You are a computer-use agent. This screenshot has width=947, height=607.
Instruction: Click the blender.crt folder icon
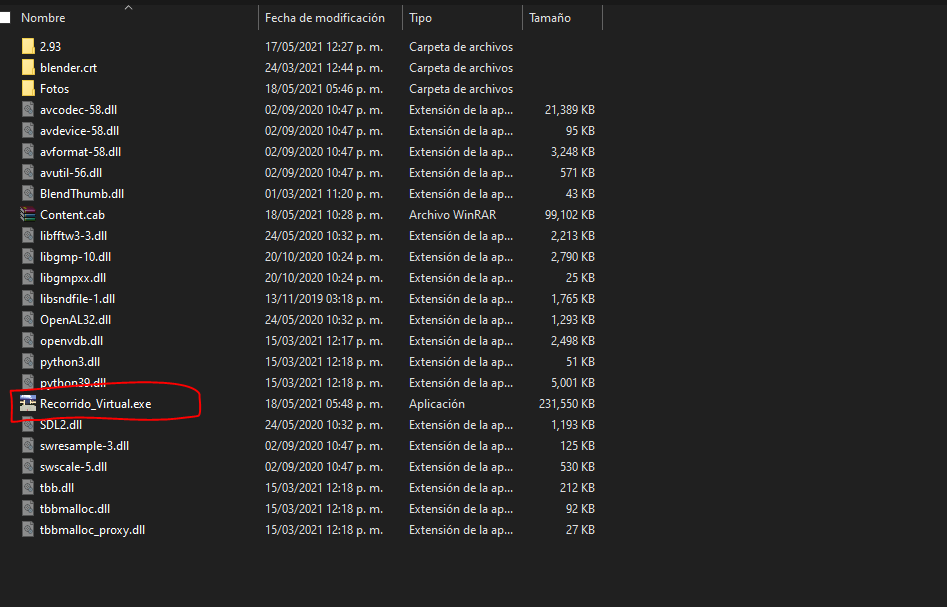coord(28,68)
